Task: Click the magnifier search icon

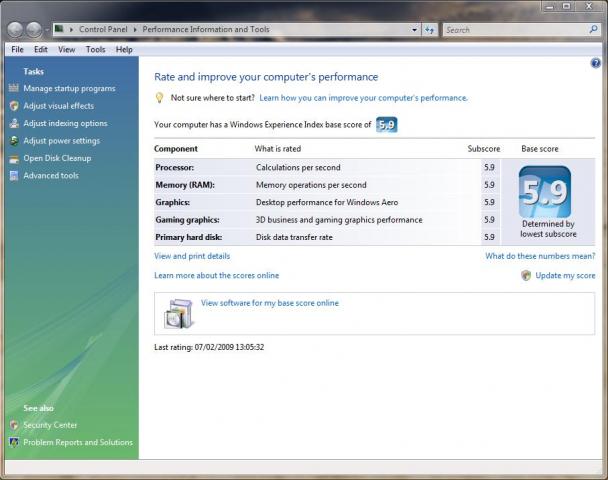Action: pos(593,29)
